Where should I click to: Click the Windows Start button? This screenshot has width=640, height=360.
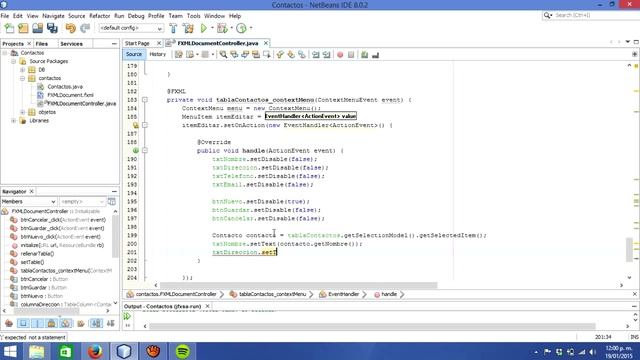[10, 351]
